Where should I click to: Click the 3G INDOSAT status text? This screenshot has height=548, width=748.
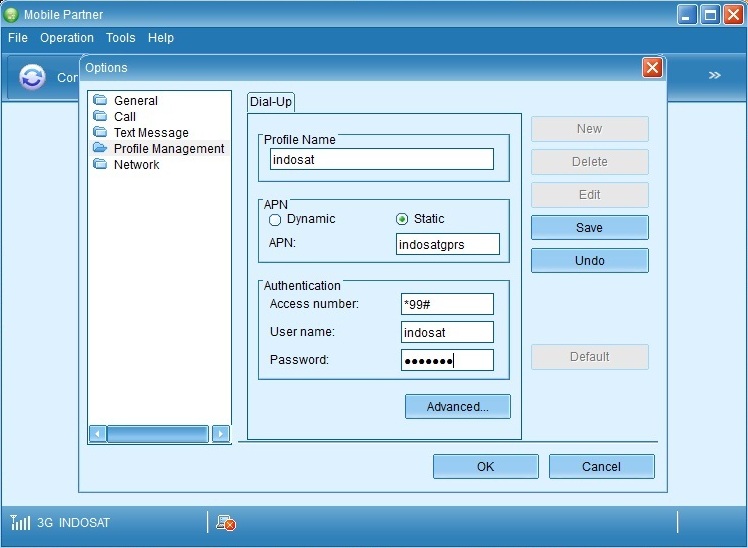(73, 523)
